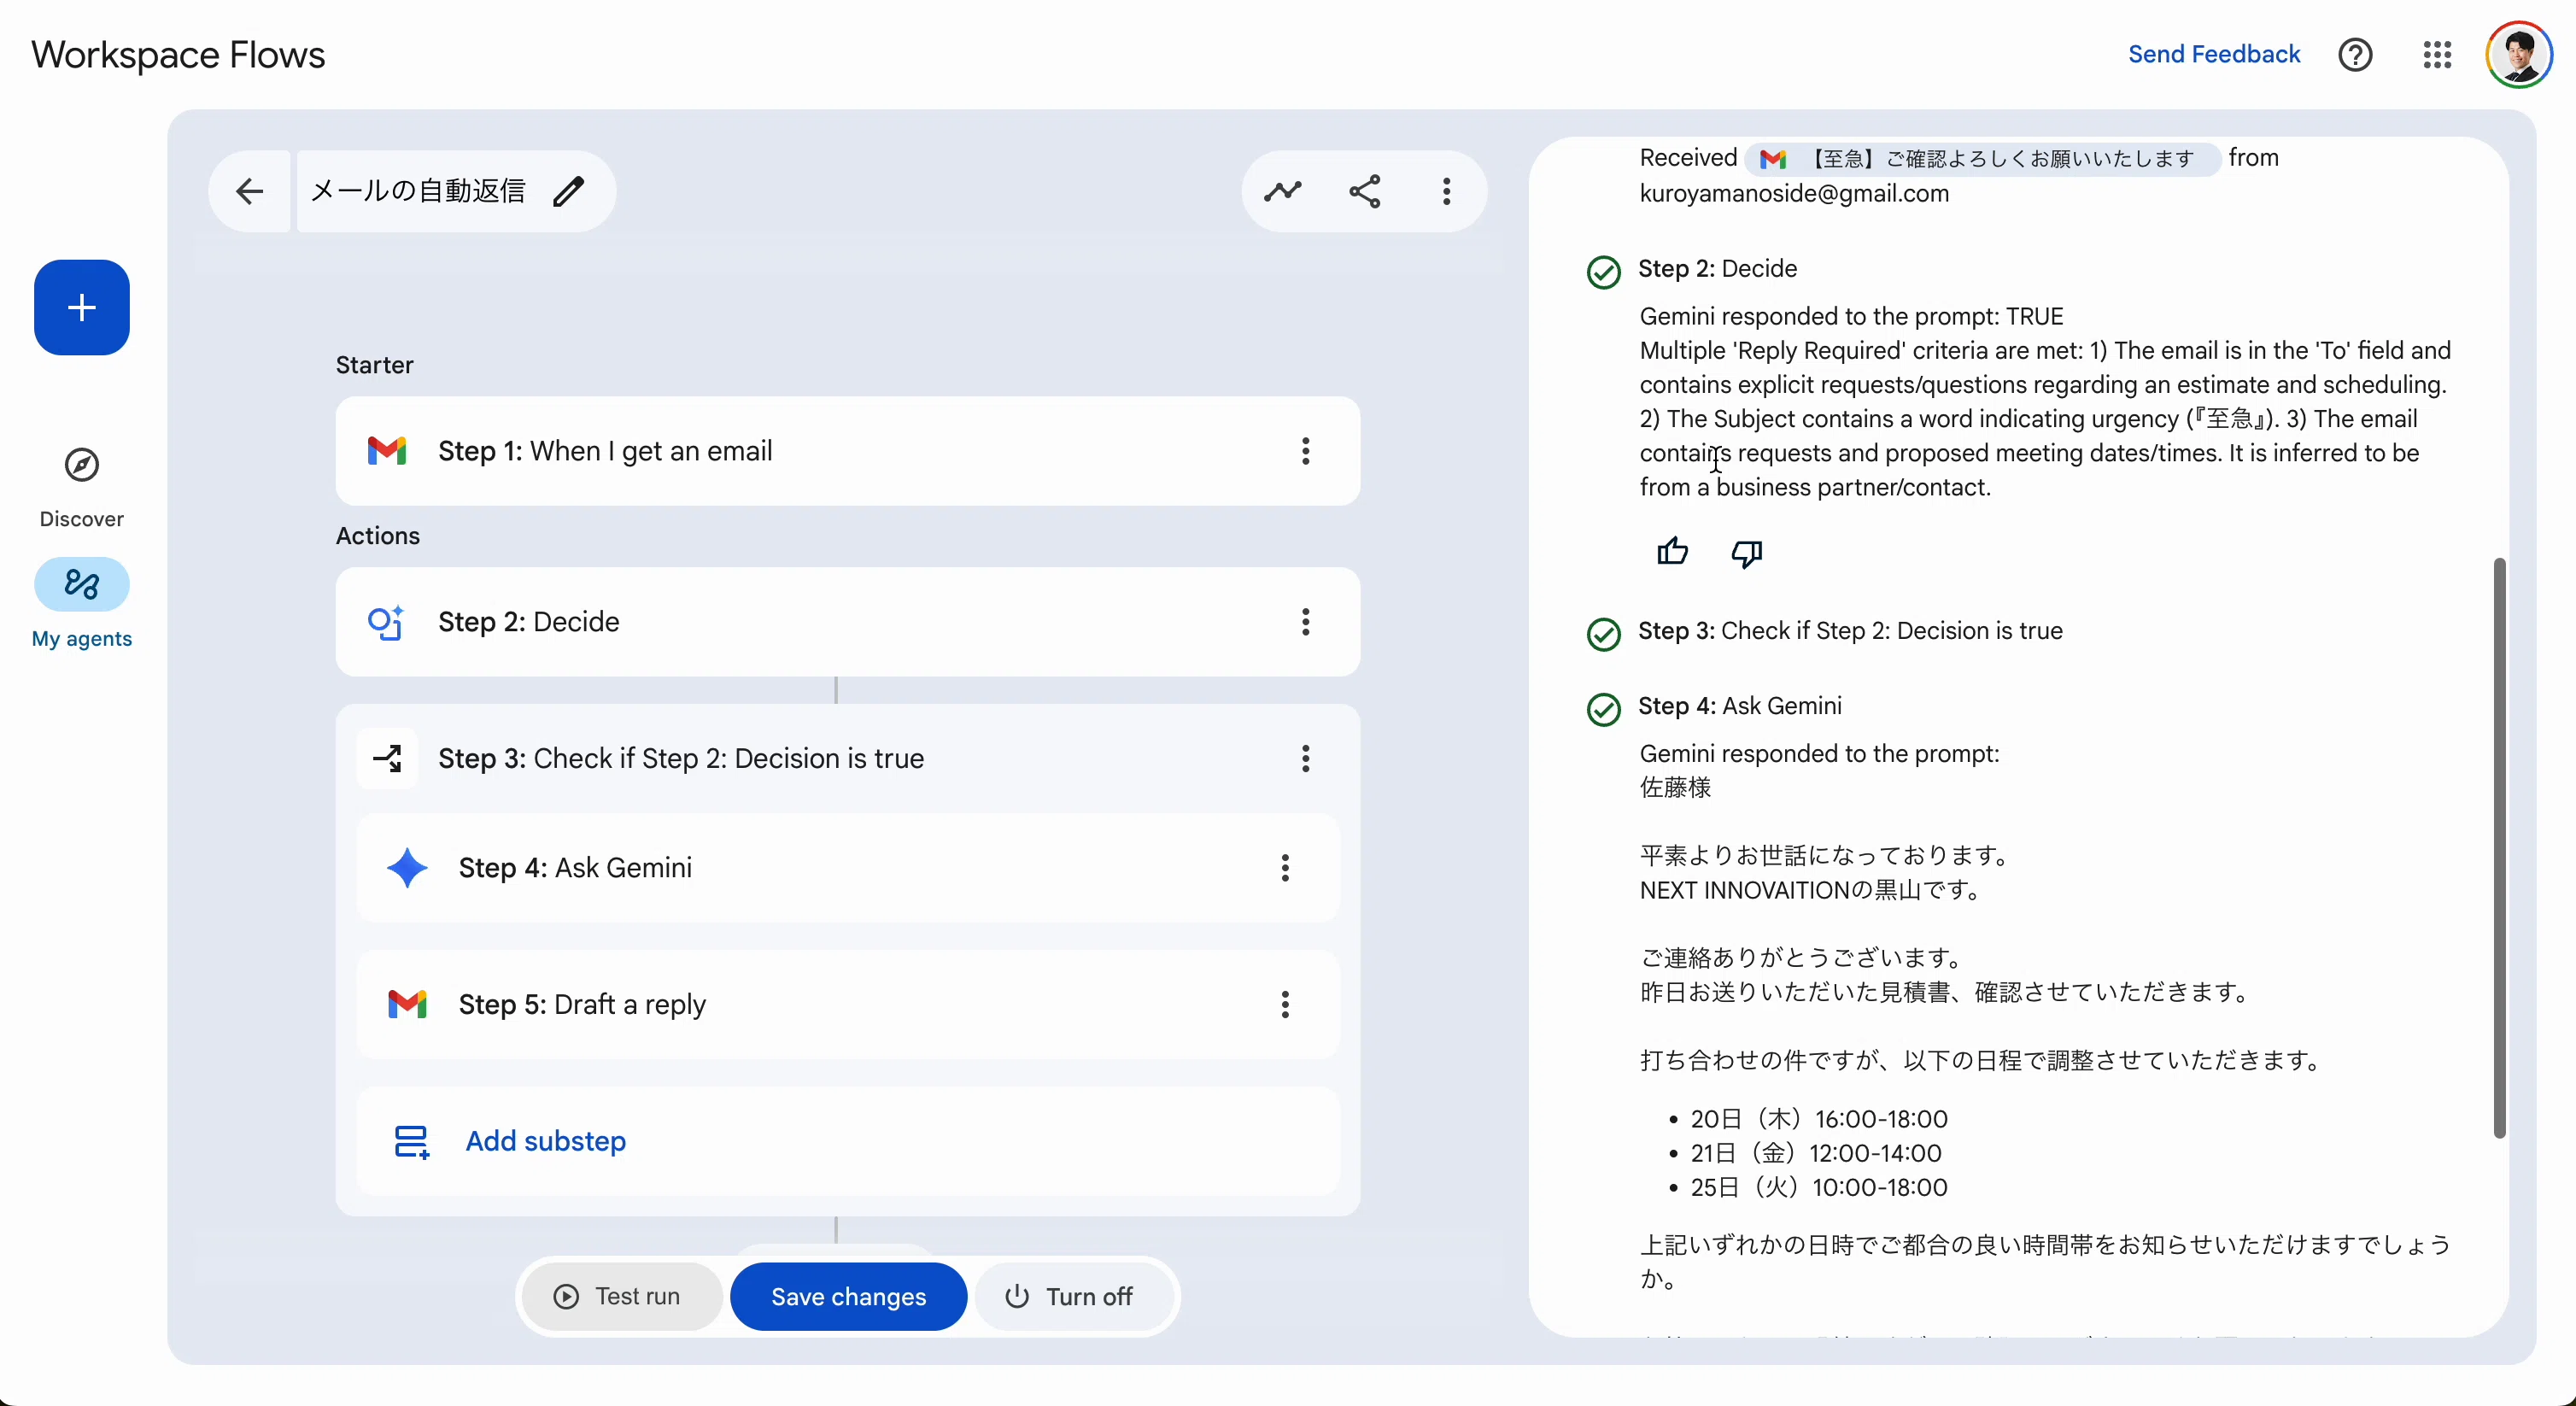Edit flow name with pencil icon

tap(568, 191)
